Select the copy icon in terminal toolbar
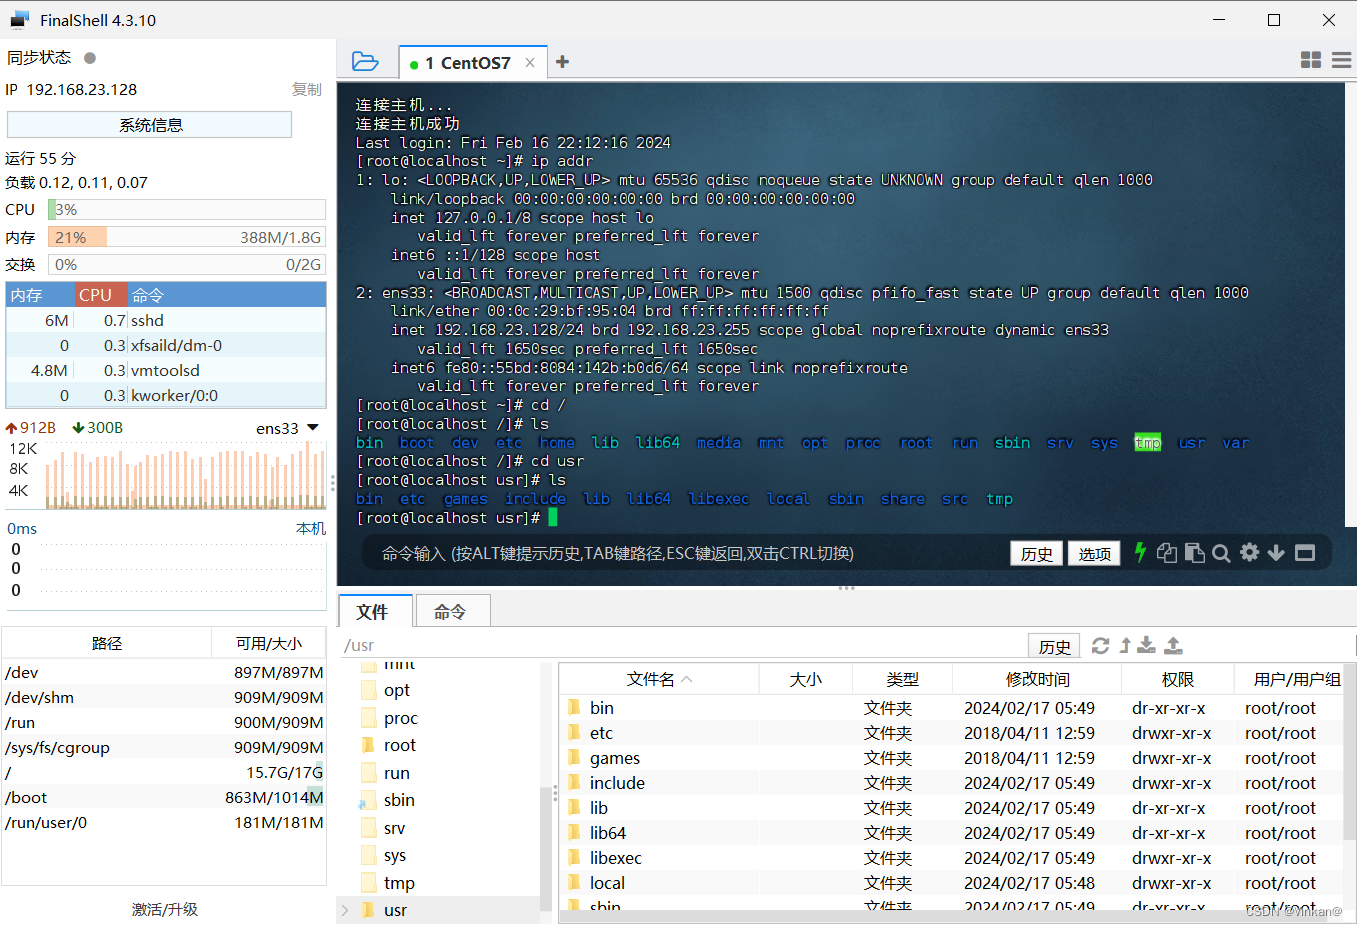 tap(1167, 552)
